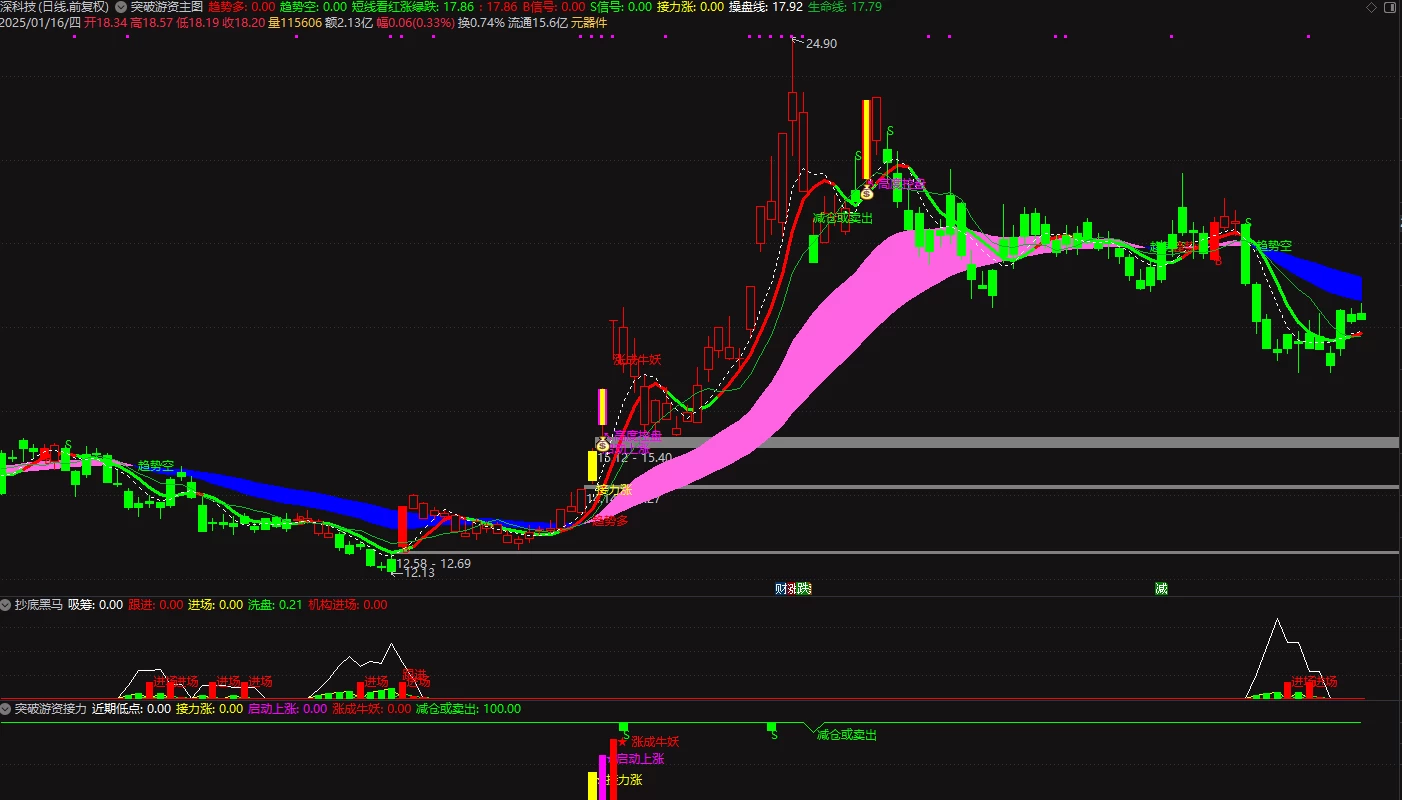Screen dimensions: 1402x800
Task: Click the 吸筹: 0.00 value
Action: point(95,605)
